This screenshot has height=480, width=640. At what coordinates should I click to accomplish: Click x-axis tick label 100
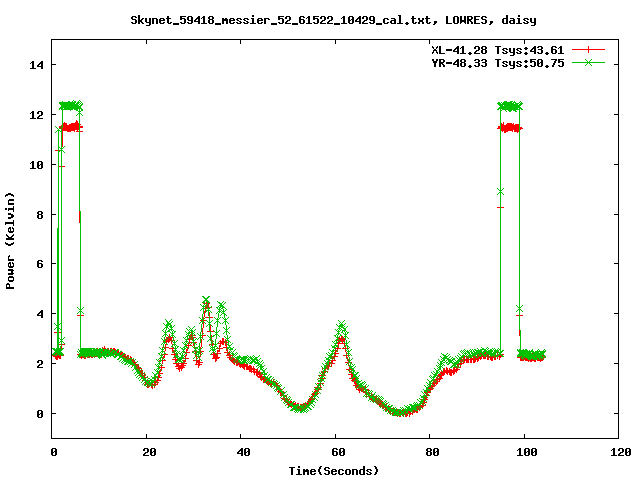pos(527,452)
